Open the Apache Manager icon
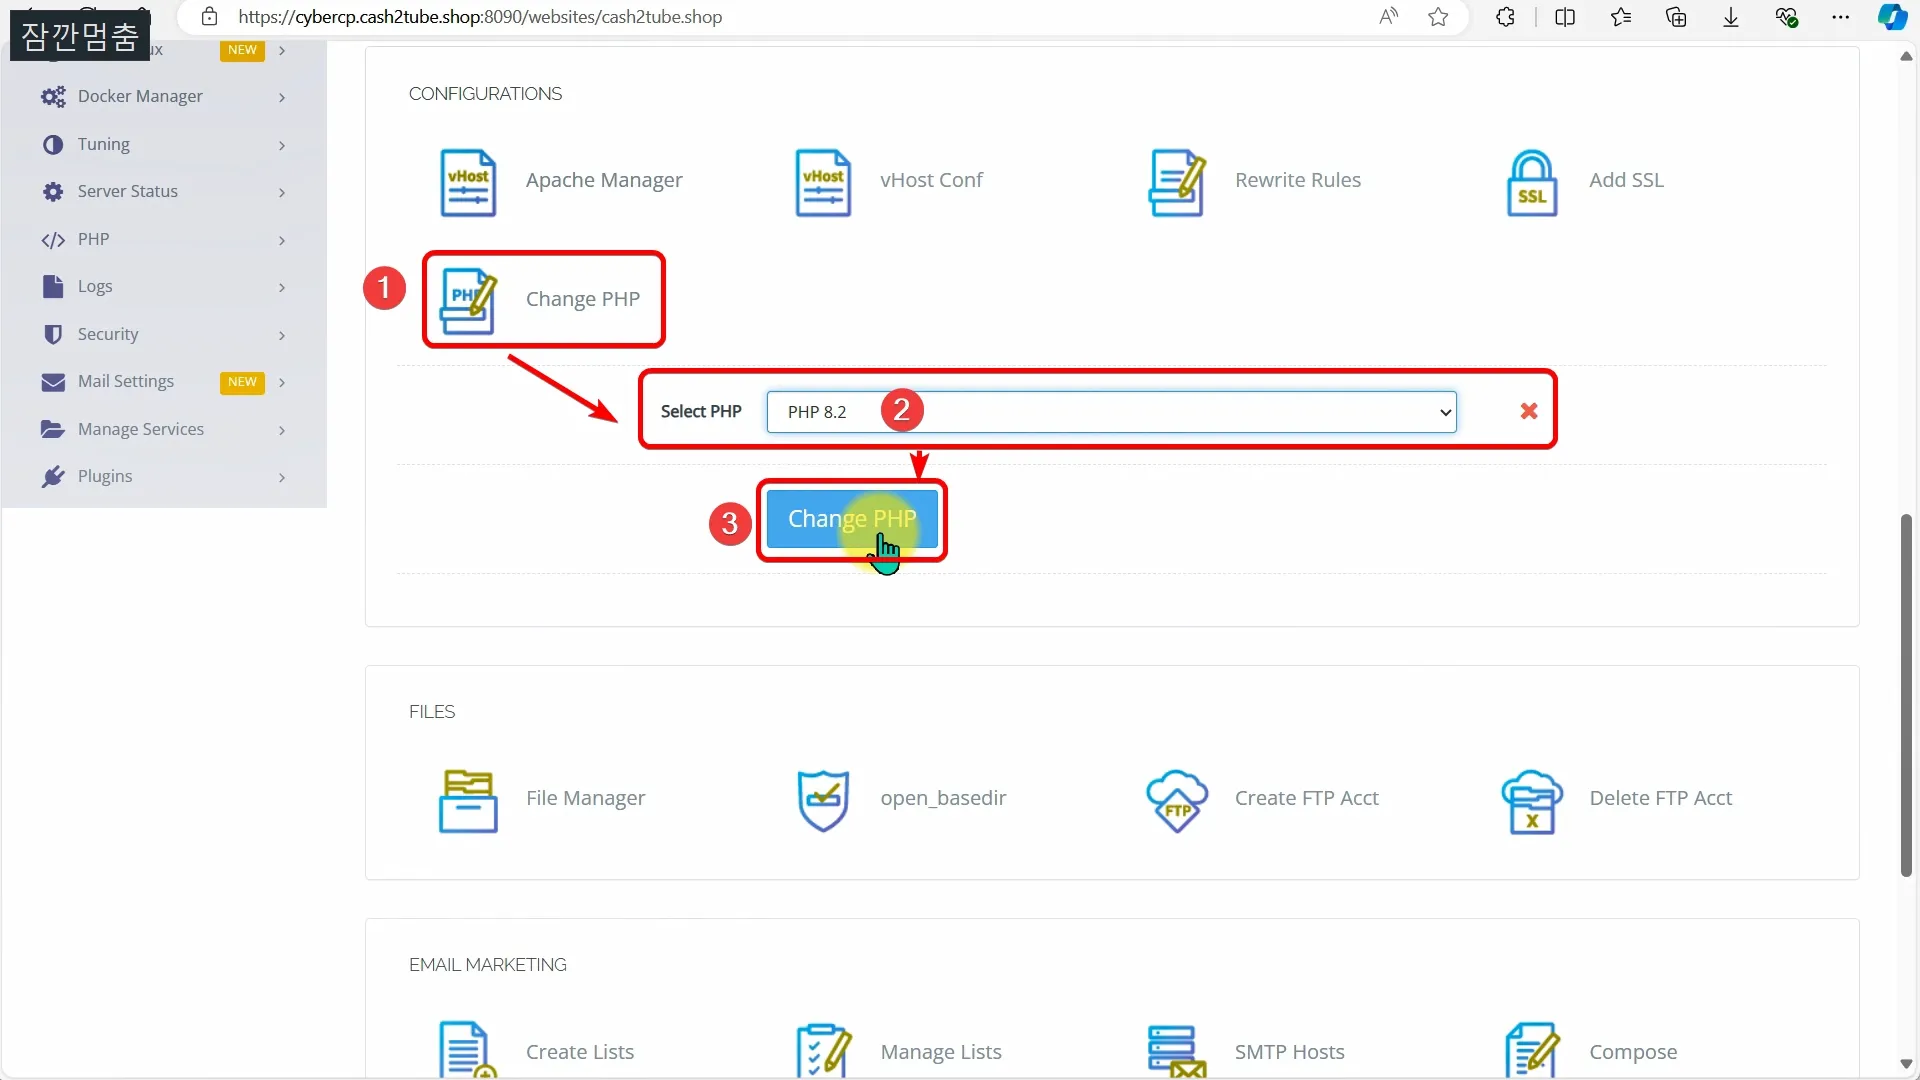The image size is (1920, 1080). (468, 182)
